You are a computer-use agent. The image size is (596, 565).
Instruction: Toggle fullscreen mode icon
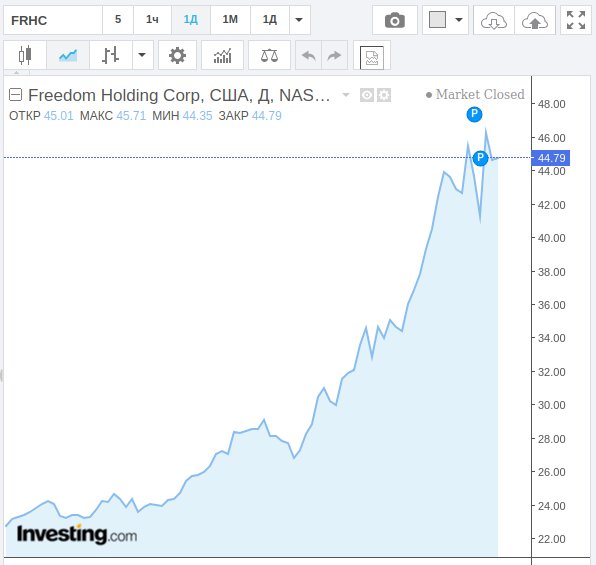click(575, 20)
